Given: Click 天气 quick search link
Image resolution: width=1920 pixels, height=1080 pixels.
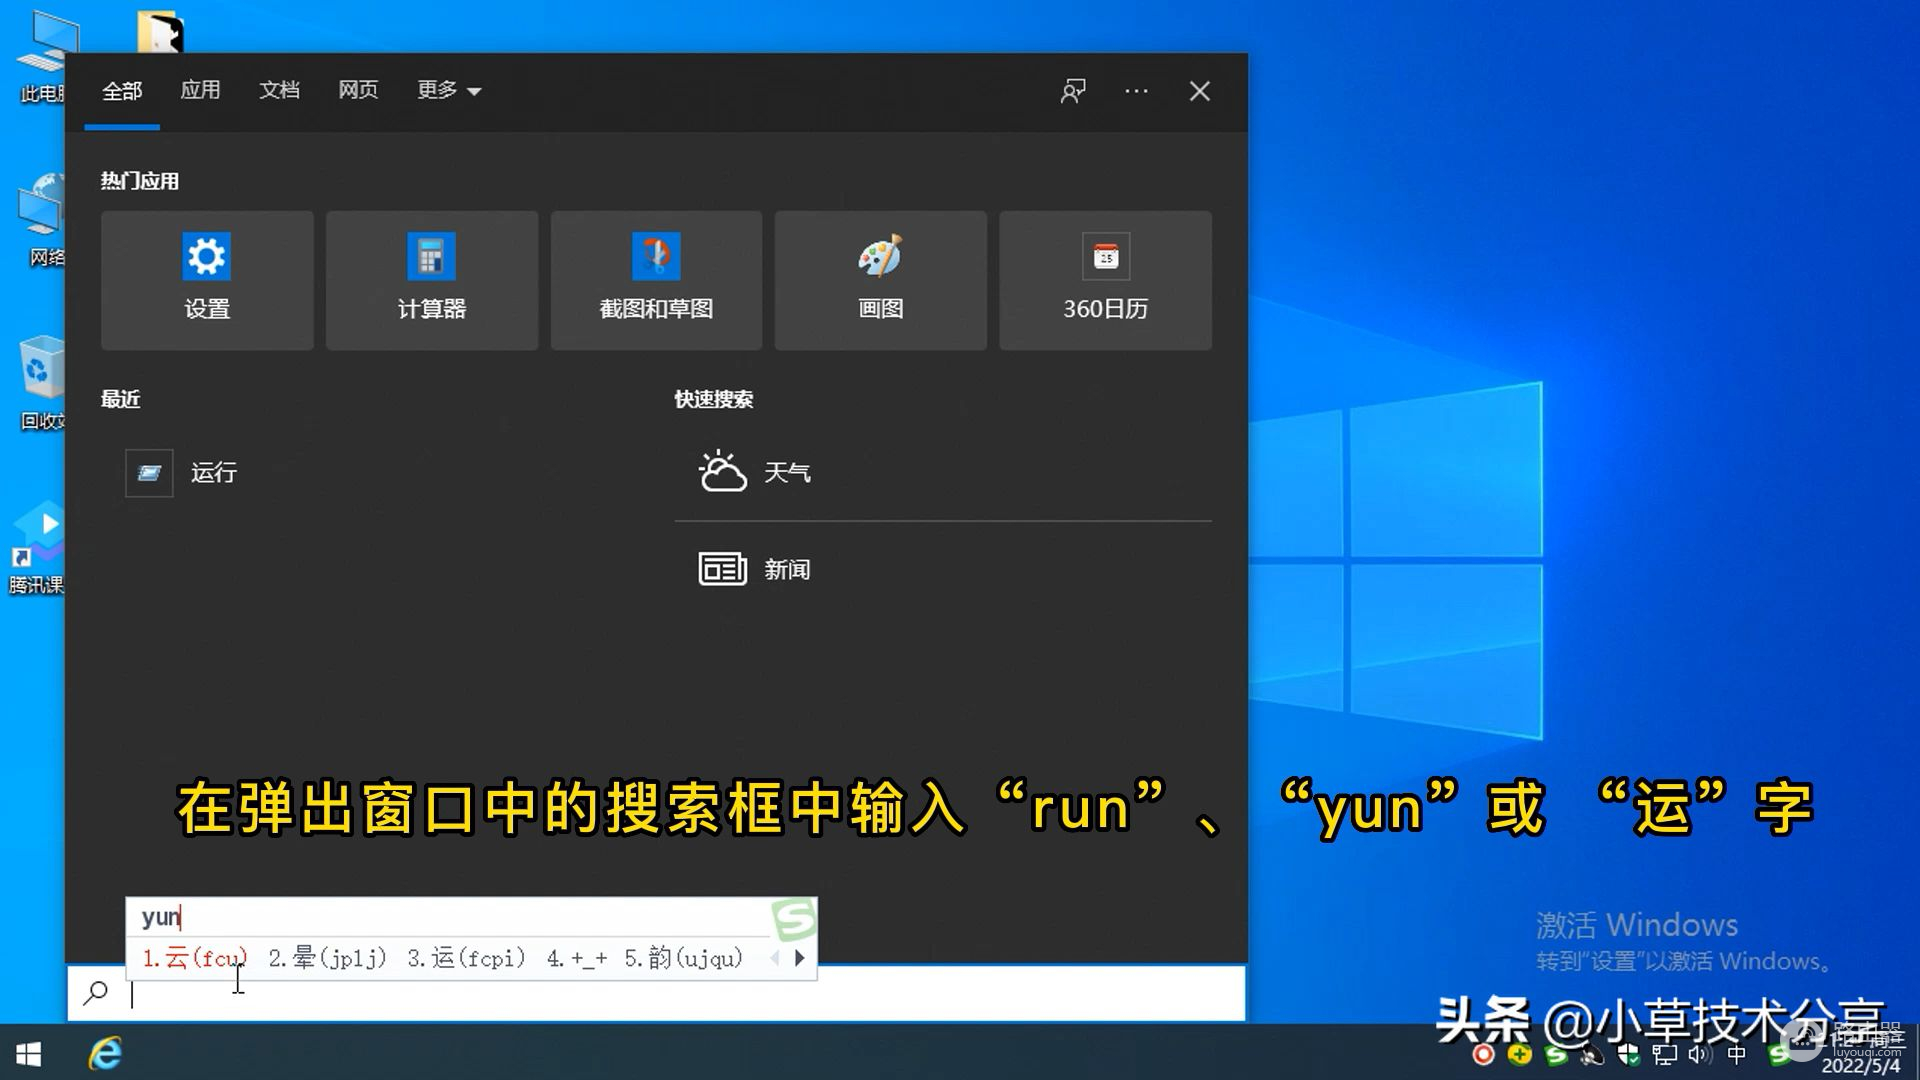Looking at the screenshot, I should pyautogui.click(x=786, y=472).
